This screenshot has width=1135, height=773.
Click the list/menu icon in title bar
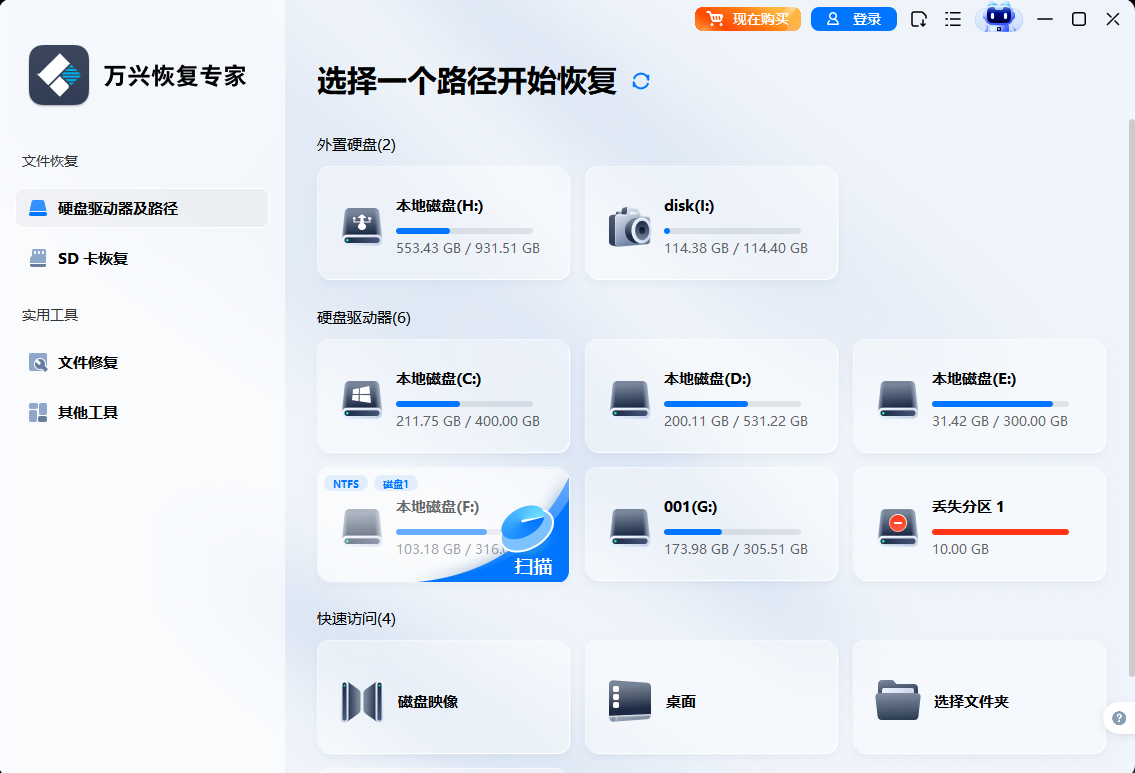[952, 18]
